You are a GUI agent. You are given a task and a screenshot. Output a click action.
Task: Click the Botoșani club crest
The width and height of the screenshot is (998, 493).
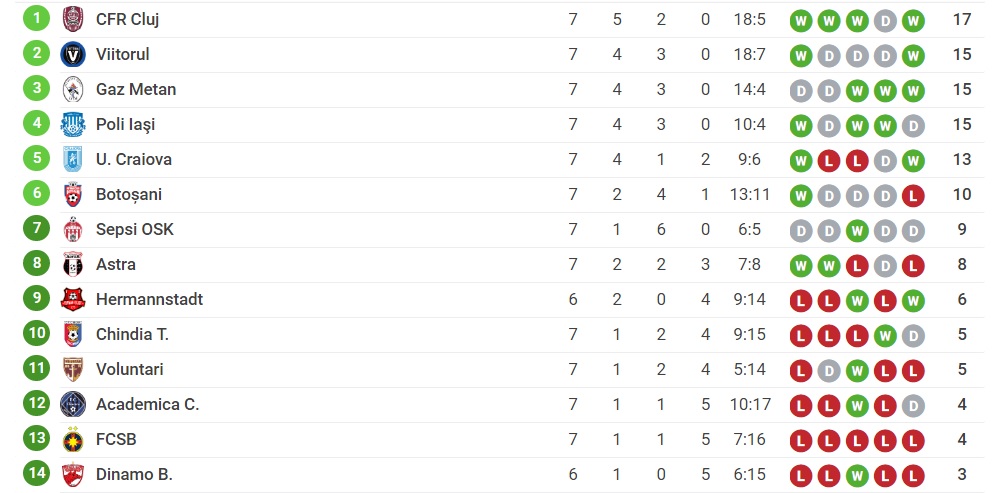click(73, 194)
